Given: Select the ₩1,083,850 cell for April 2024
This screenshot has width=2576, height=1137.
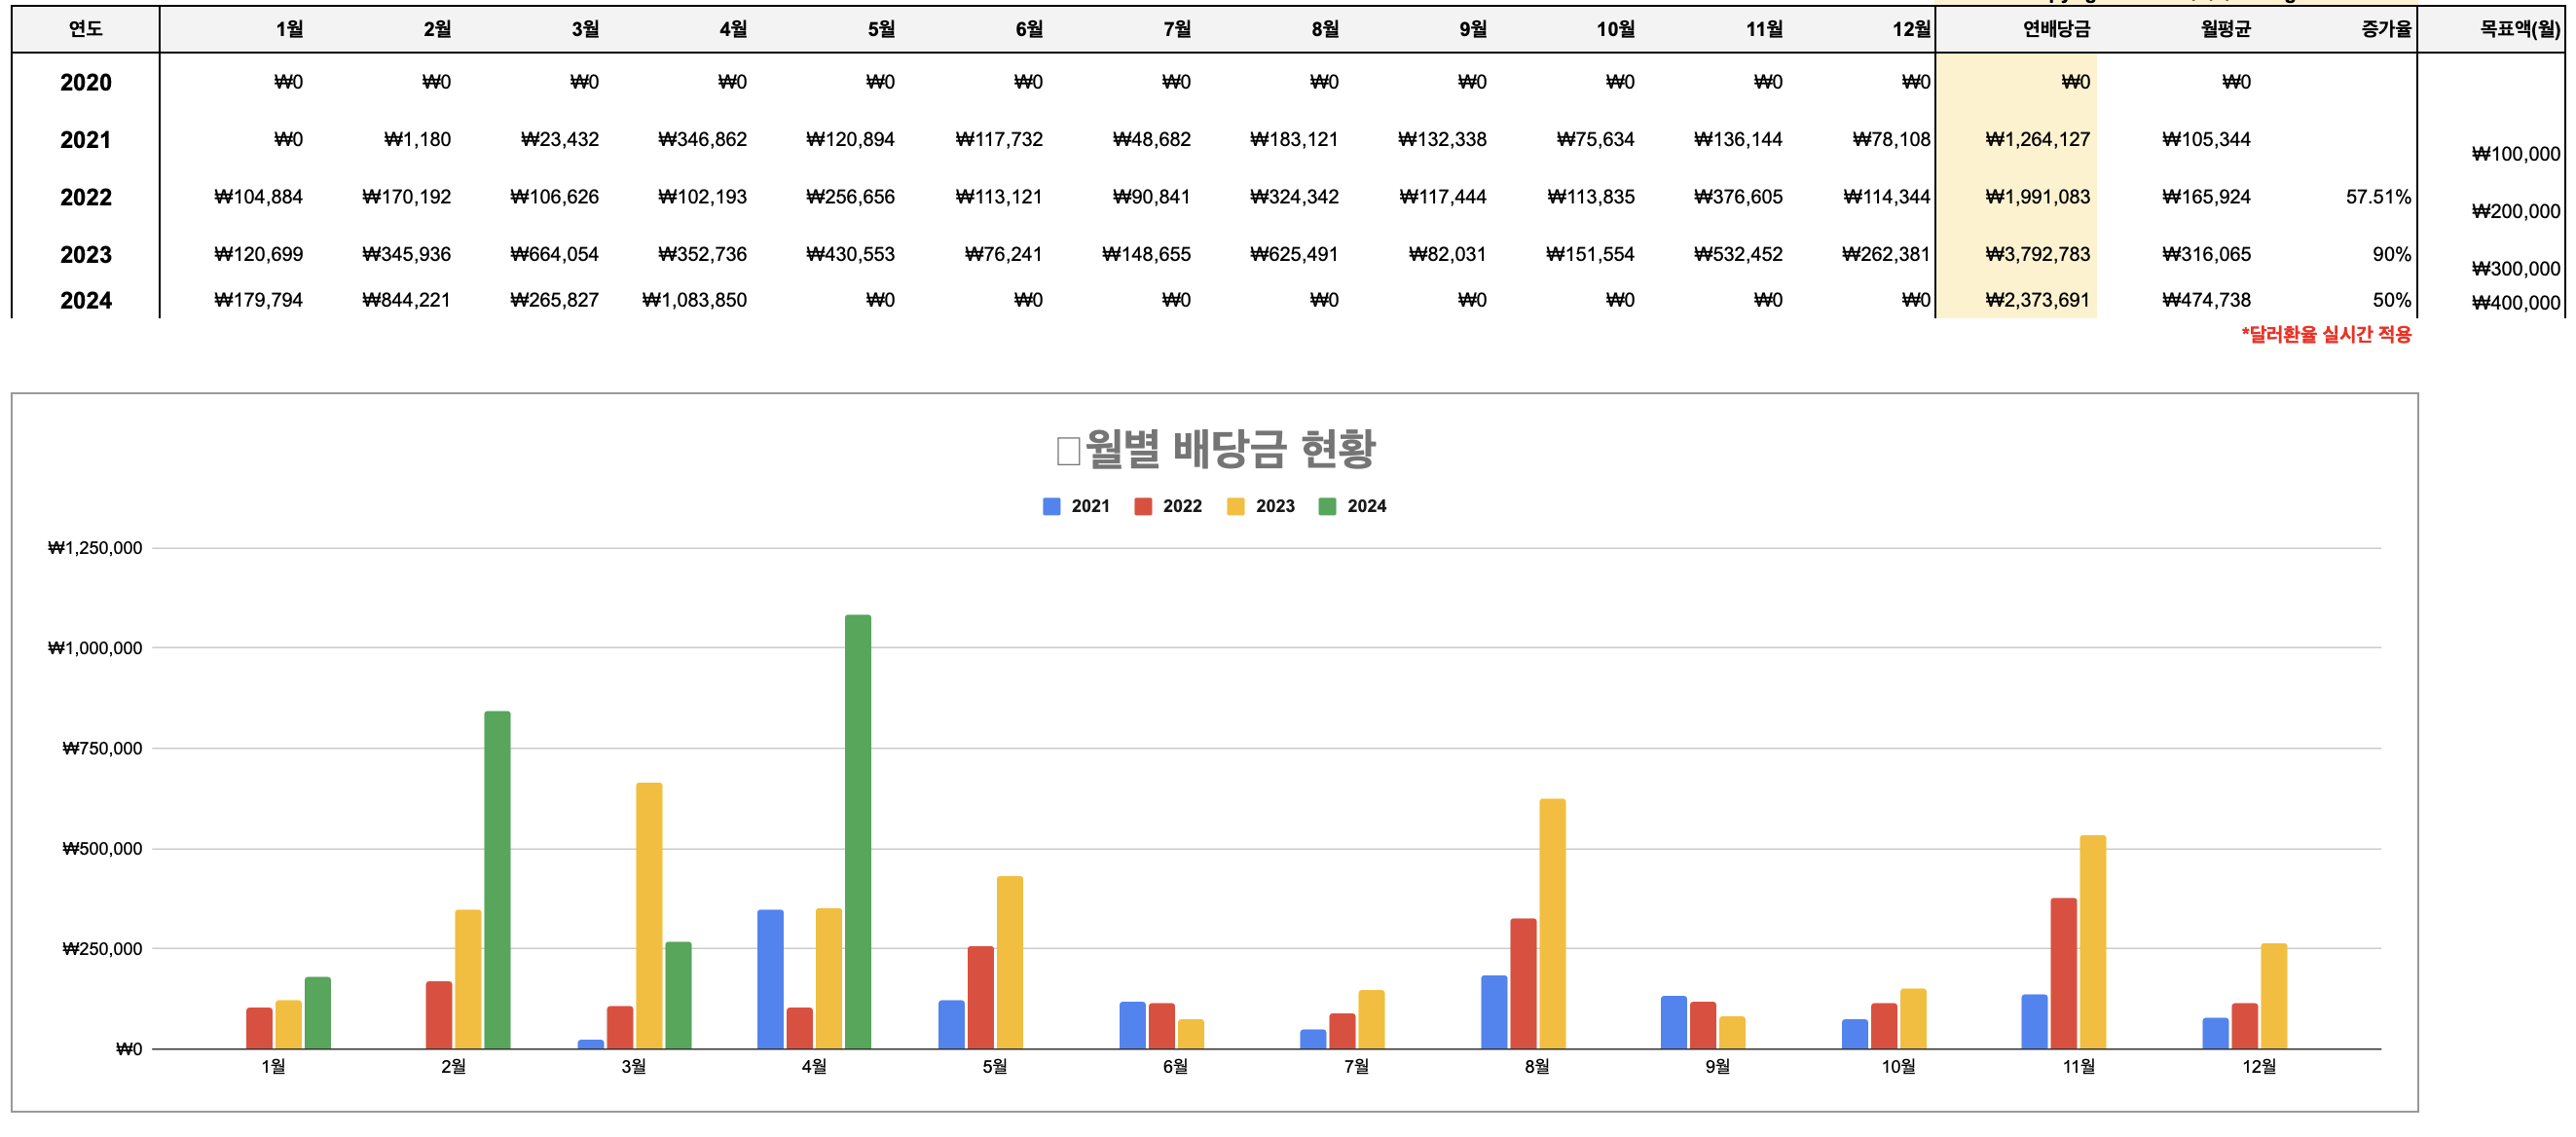Looking at the screenshot, I should tap(695, 300).
